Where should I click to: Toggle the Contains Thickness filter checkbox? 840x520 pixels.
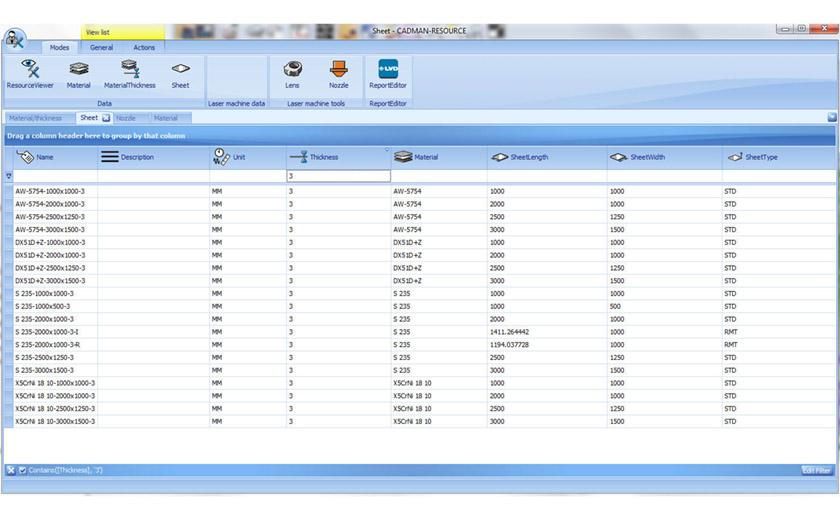pyautogui.click(x=22, y=470)
